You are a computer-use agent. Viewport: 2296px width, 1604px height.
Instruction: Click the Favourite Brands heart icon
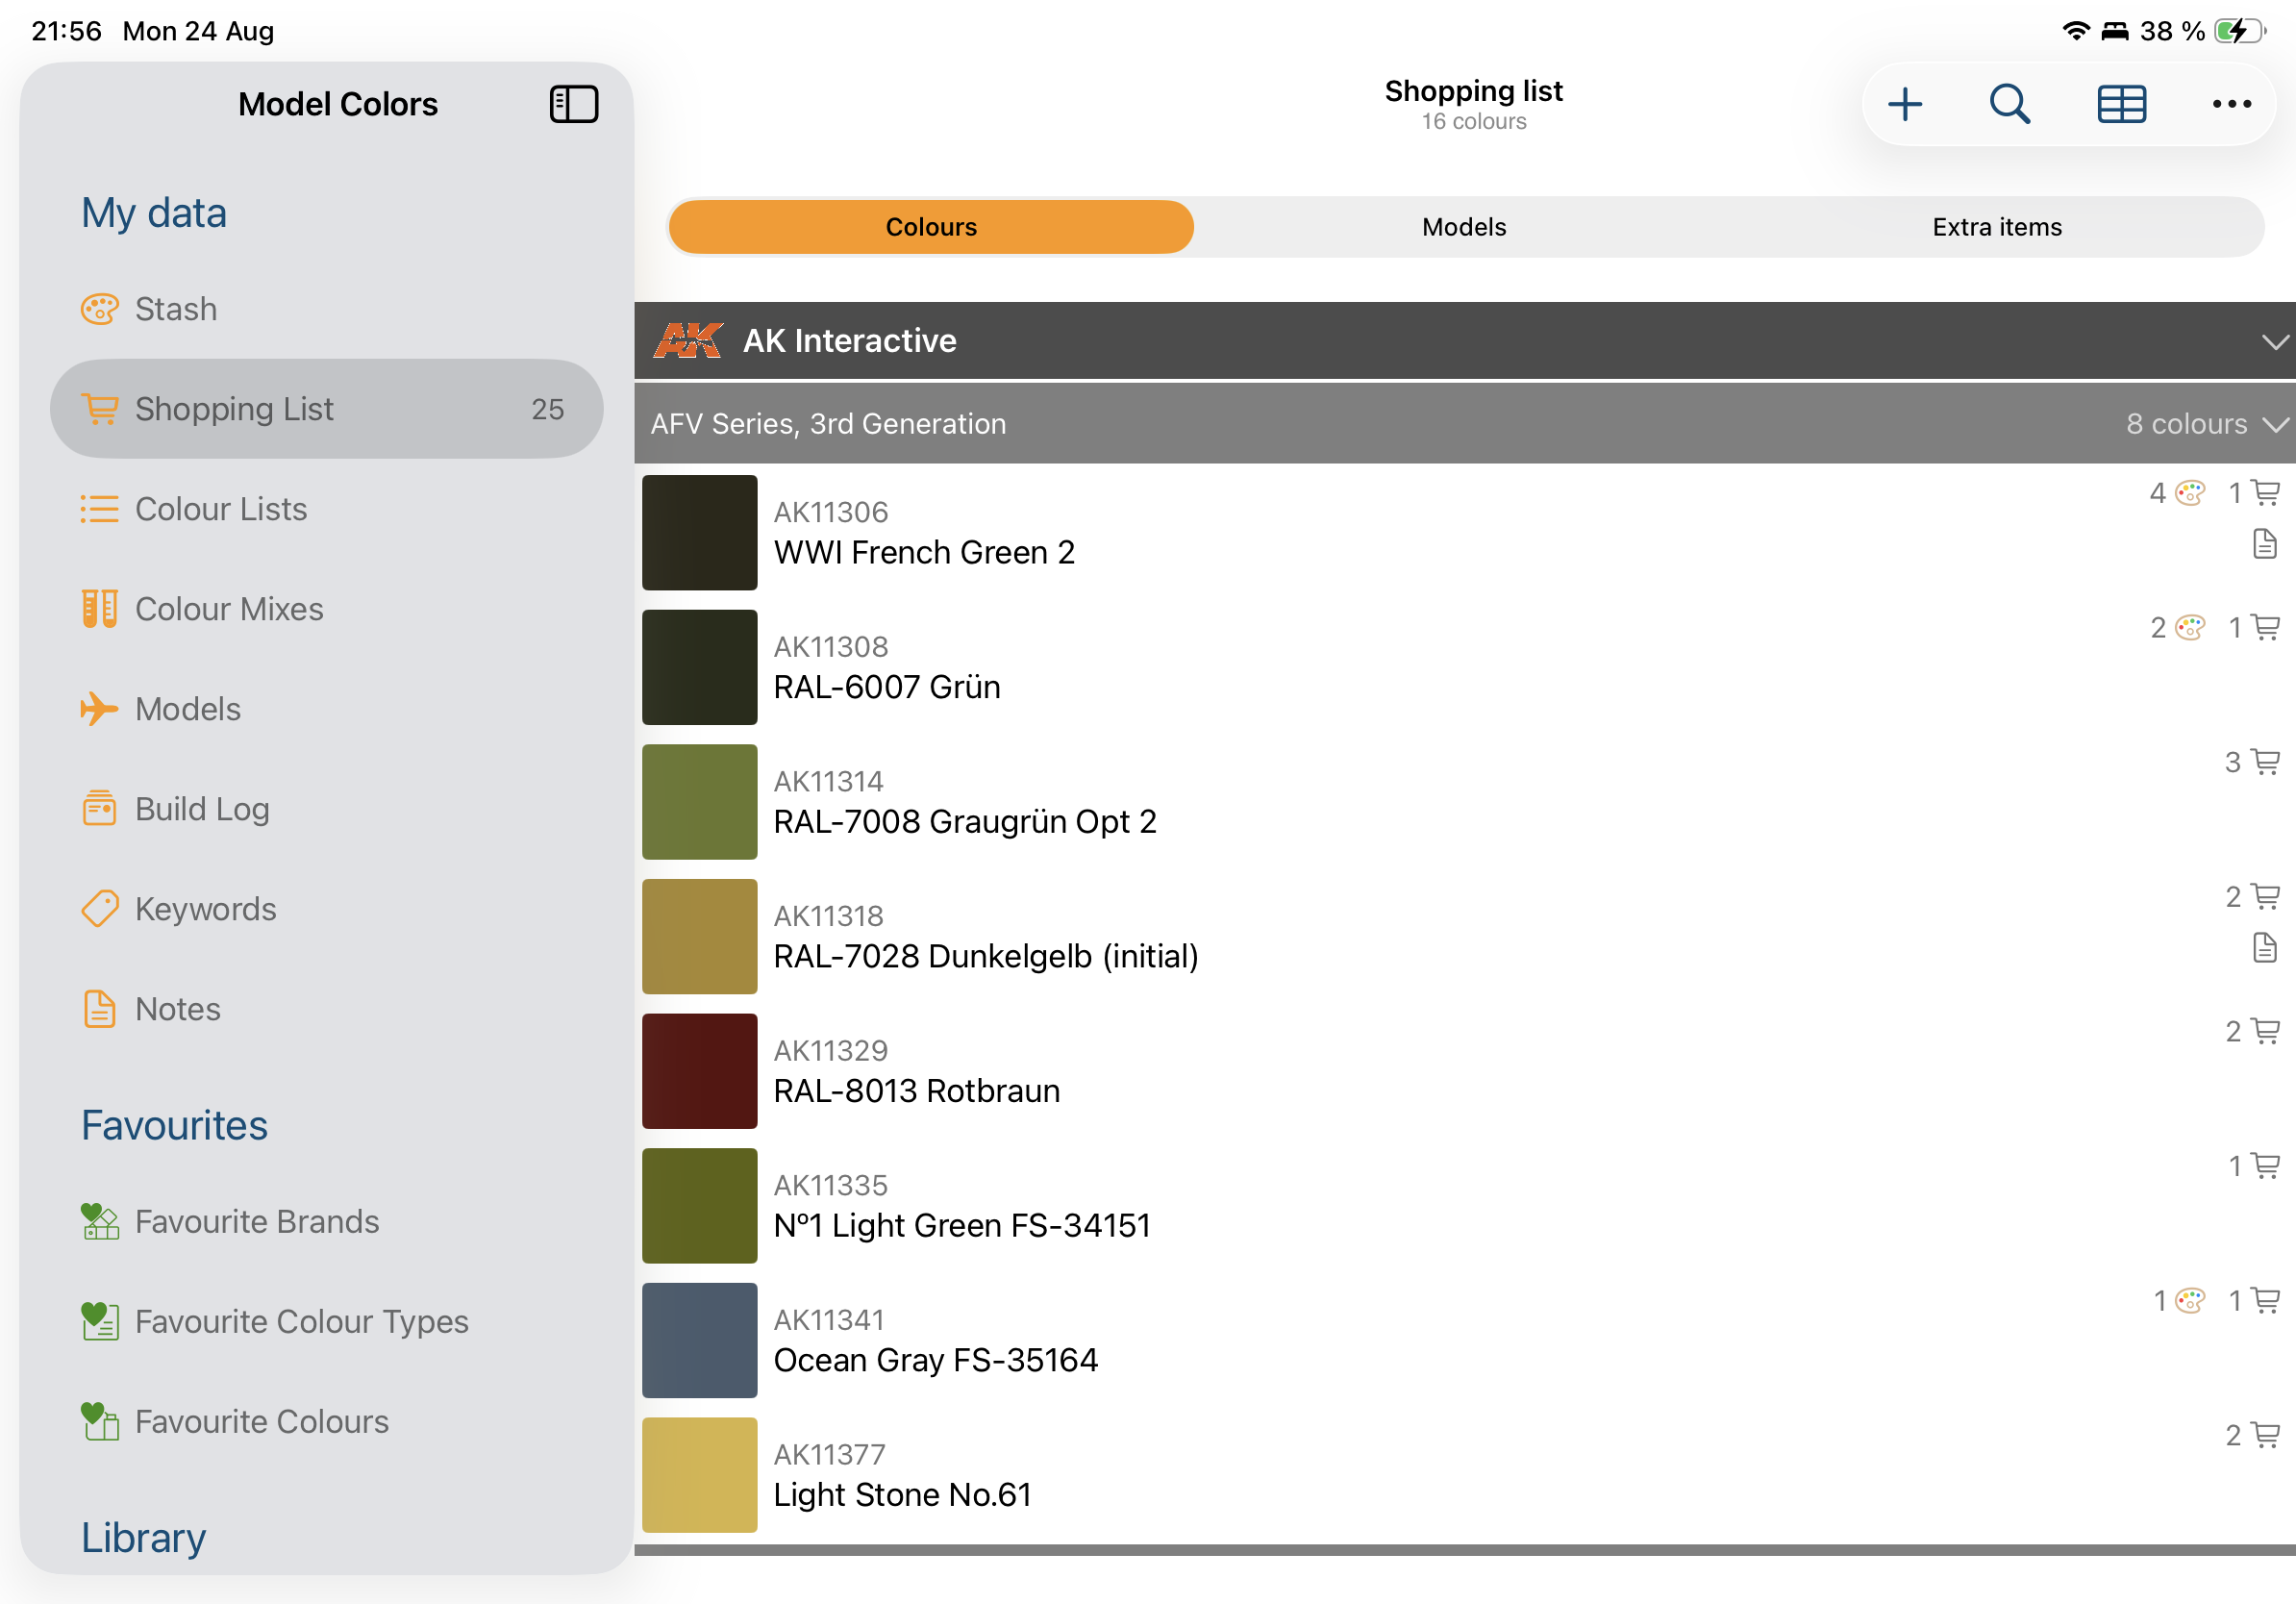[x=99, y=1221]
